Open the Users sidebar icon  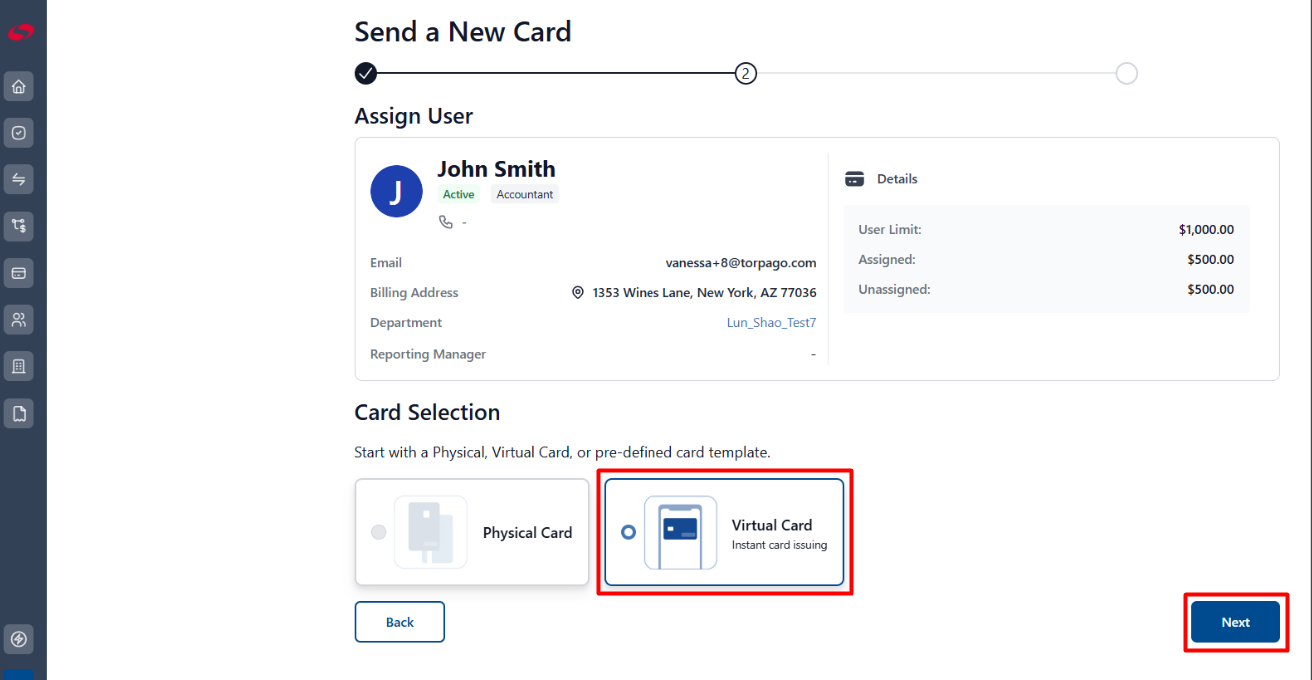pos(18,320)
